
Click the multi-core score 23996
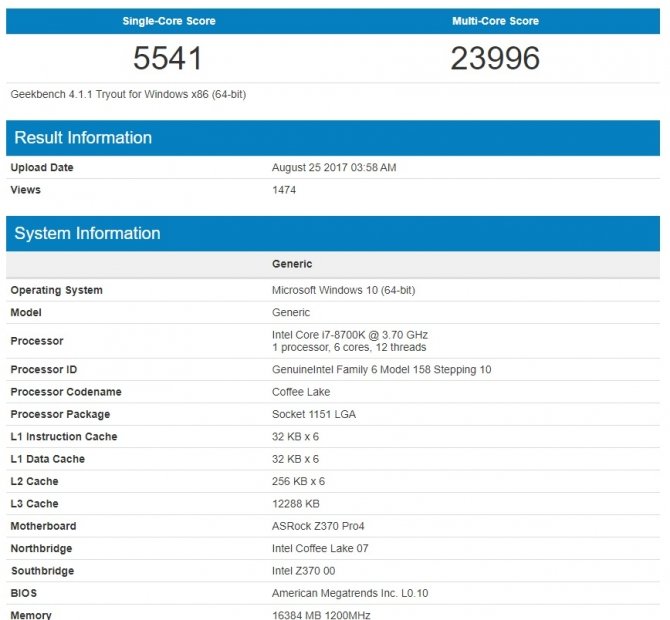495,58
